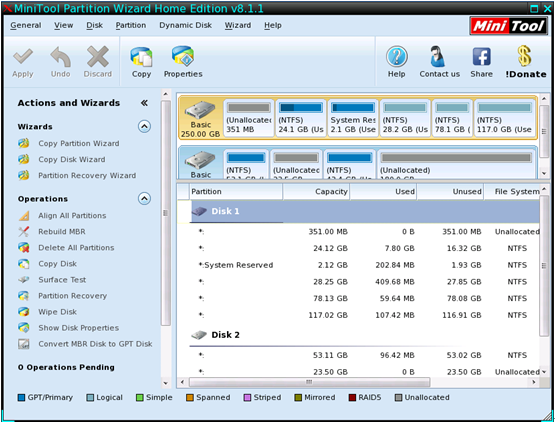Collapse the Operations section chevron
Image resolution: width=555 pixels, height=423 pixels.
[x=144, y=198]
